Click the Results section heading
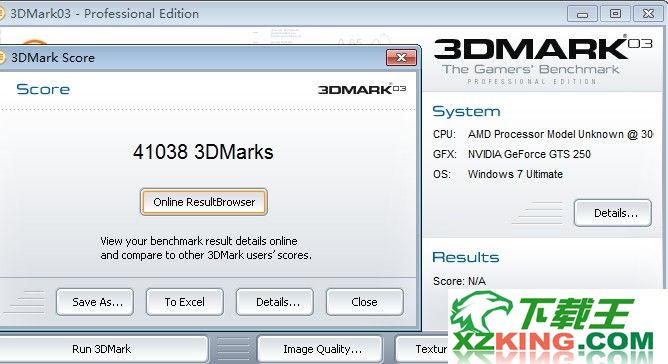Image resolution: width=668 pixels, height=364 pixels. coord(466,257)
